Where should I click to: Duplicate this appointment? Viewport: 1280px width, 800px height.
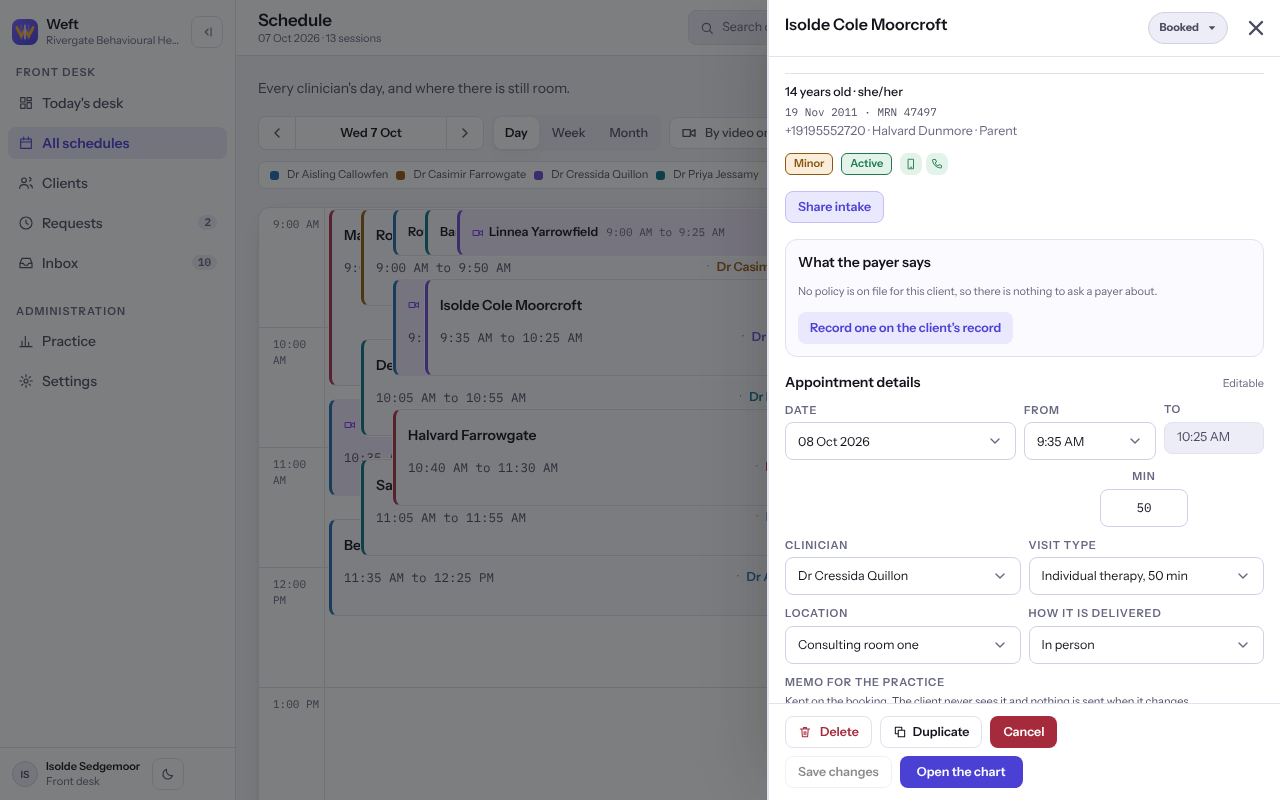pyautogui.click(x=931, y=732)
